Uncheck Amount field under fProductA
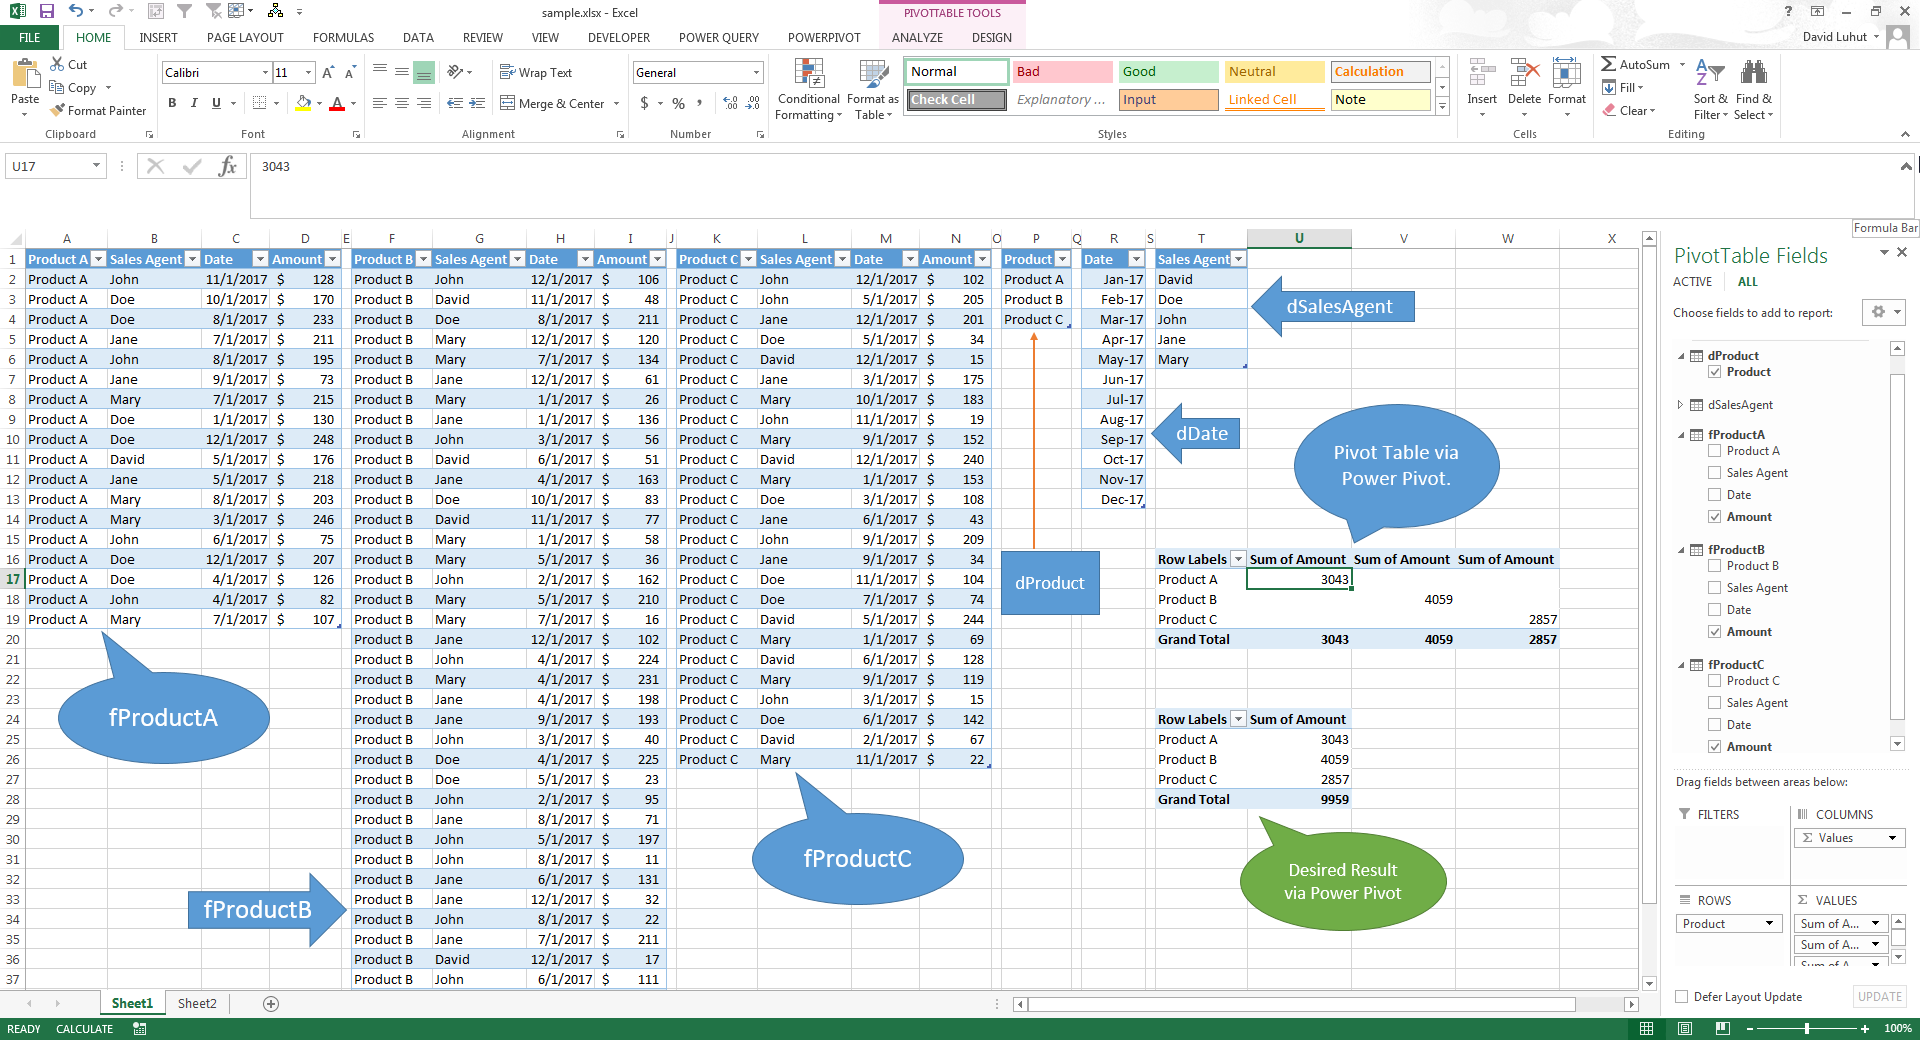 click(1715, 517)
